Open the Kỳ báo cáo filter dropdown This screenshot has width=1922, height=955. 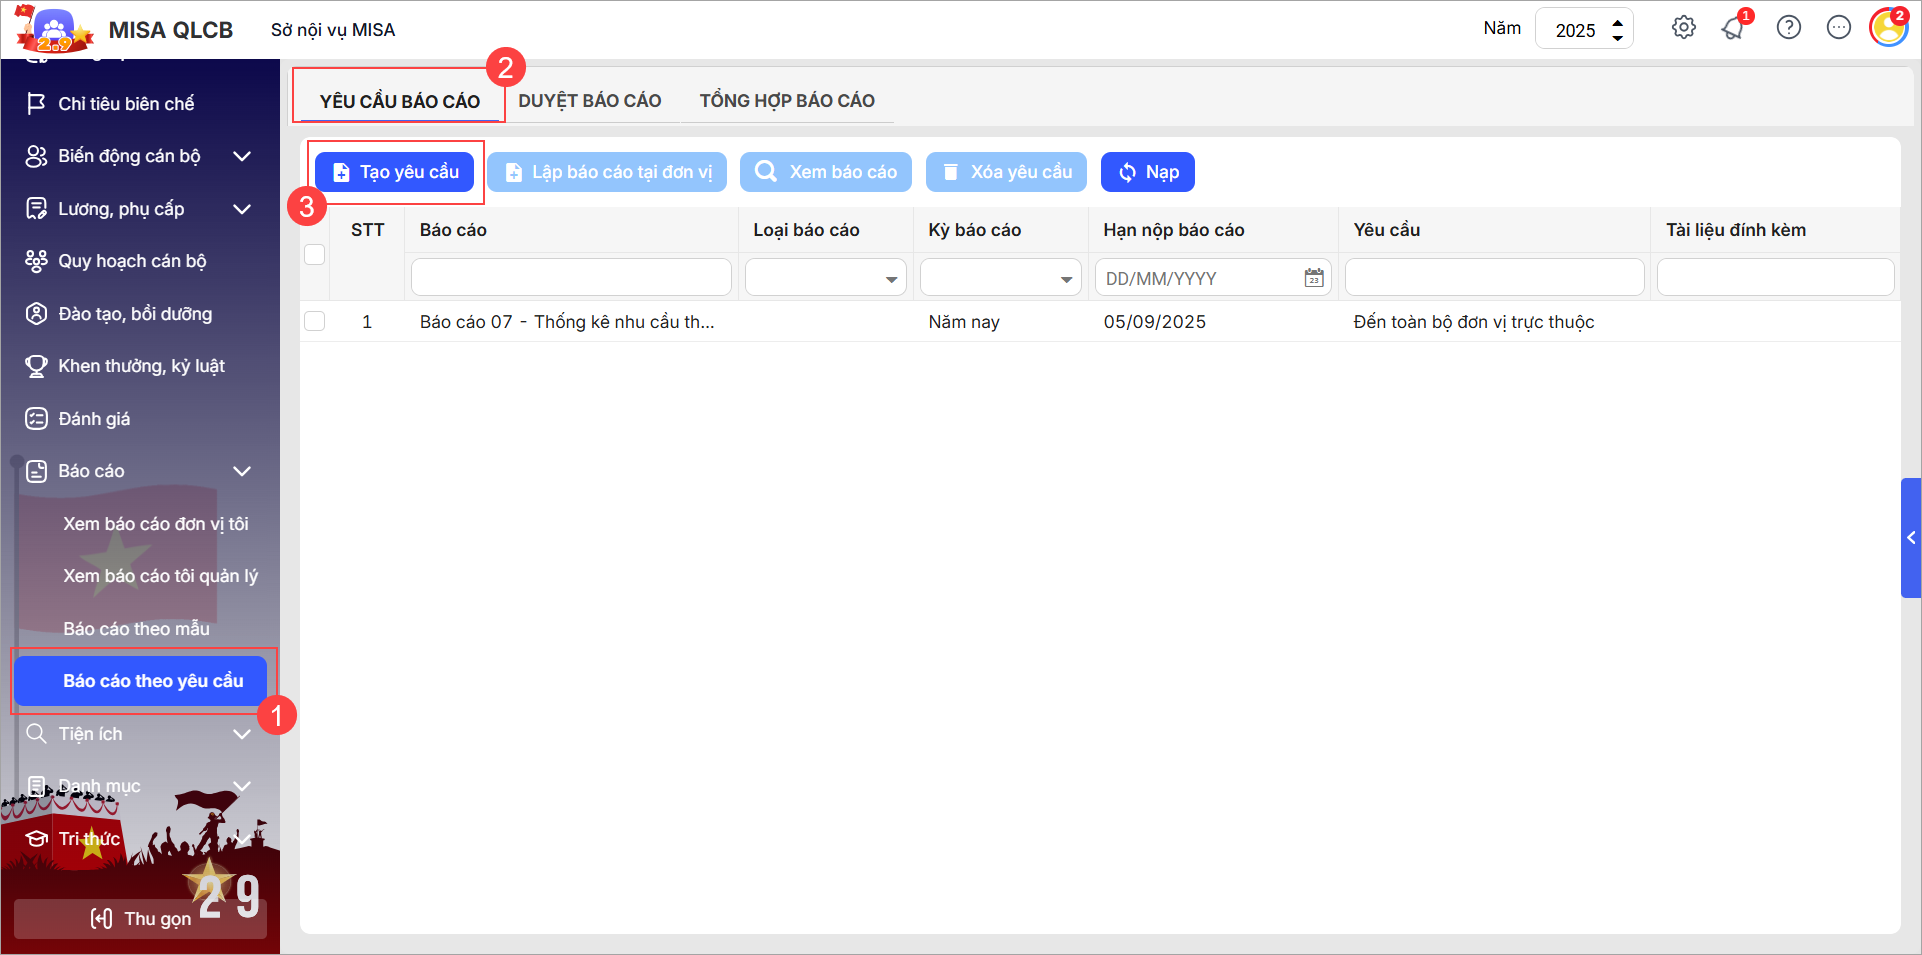point(1066,279)
